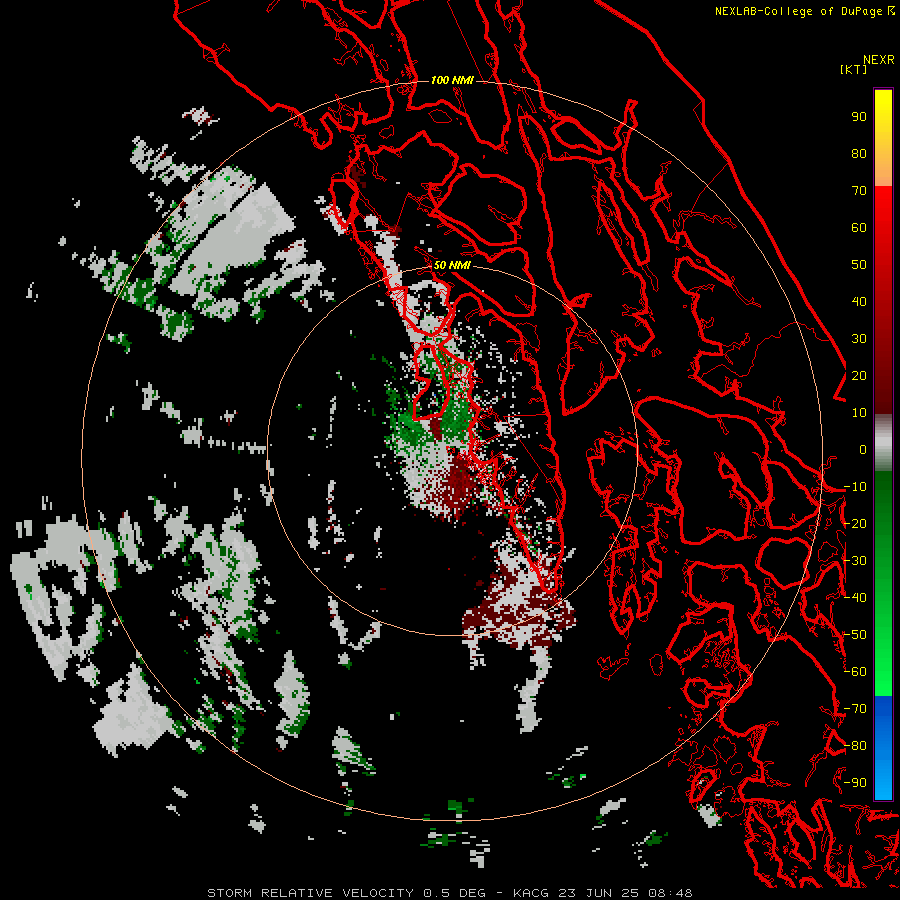Click the -20 value on velocity scale

tap(855, 523)
